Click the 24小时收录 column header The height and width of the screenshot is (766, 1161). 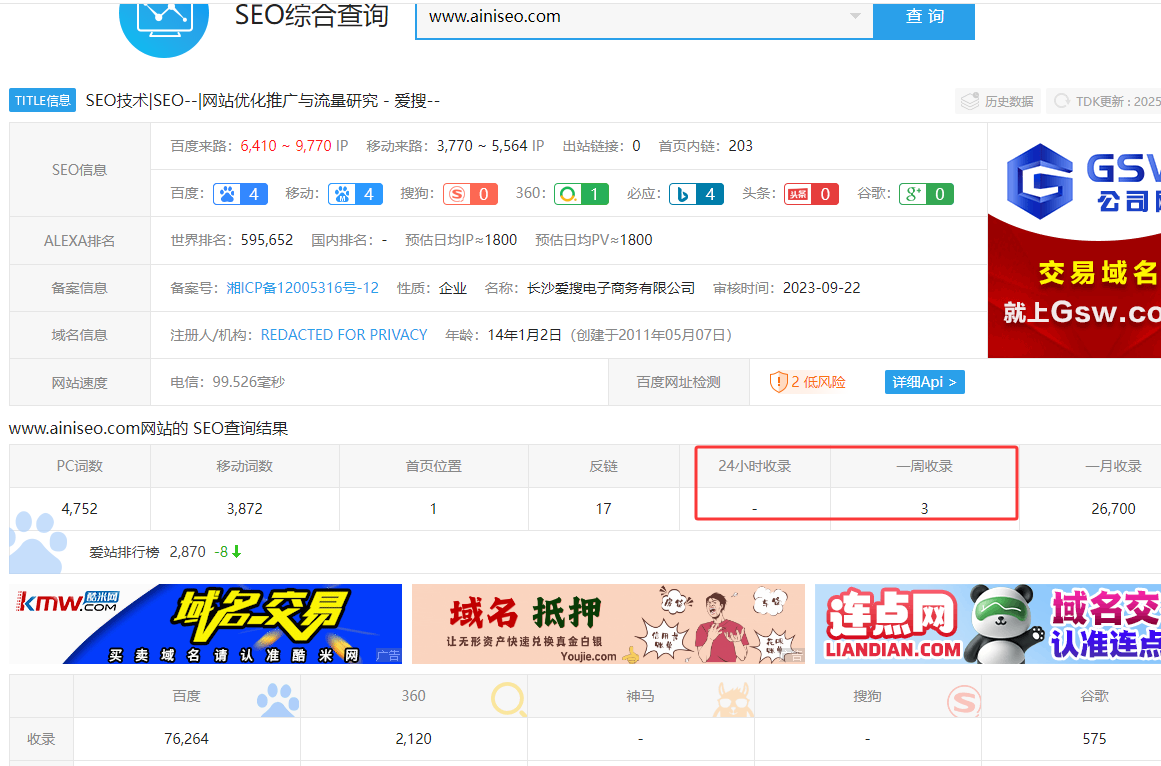click(755, 466)
